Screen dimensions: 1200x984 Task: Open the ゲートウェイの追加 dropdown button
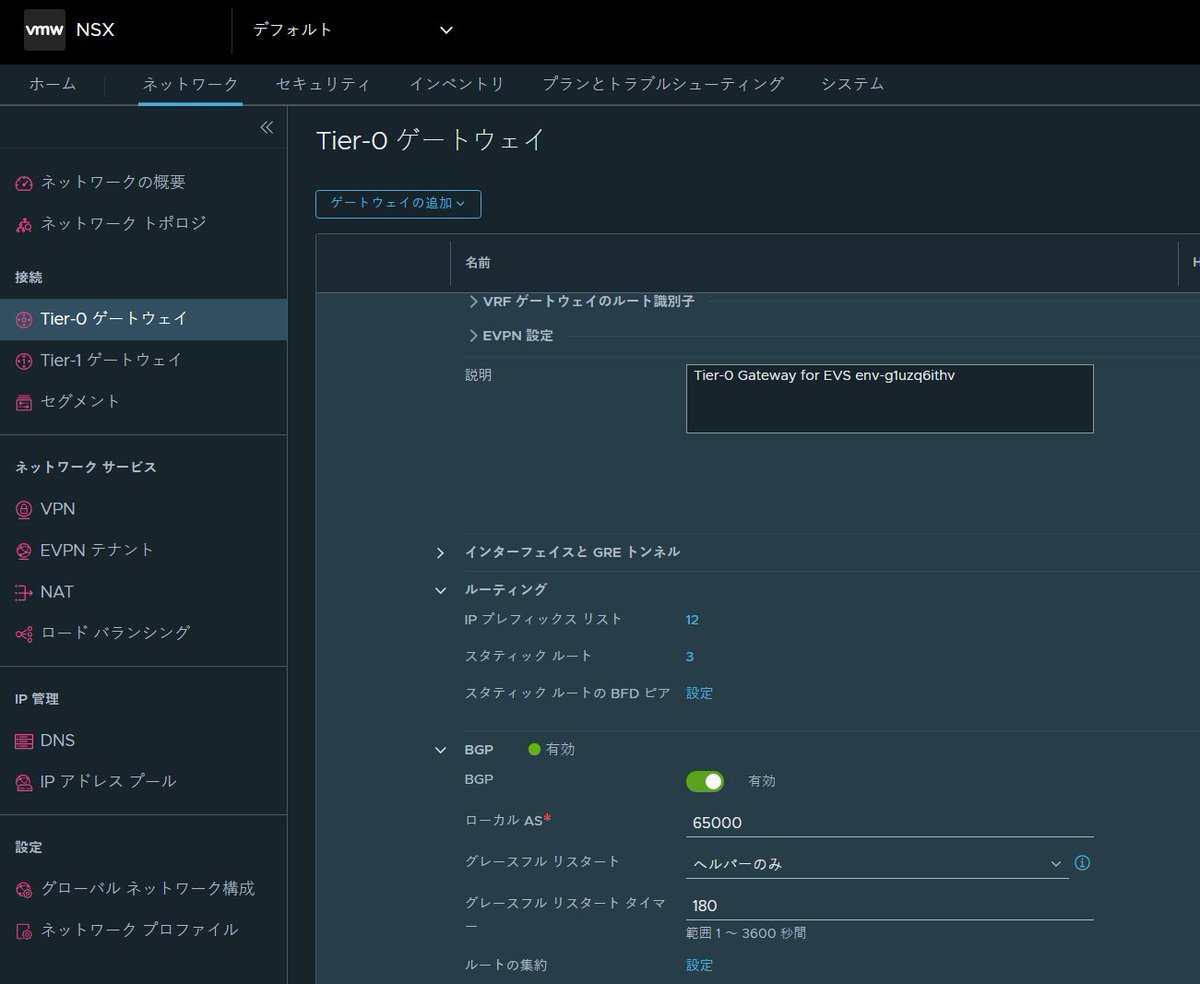(398, 204)
